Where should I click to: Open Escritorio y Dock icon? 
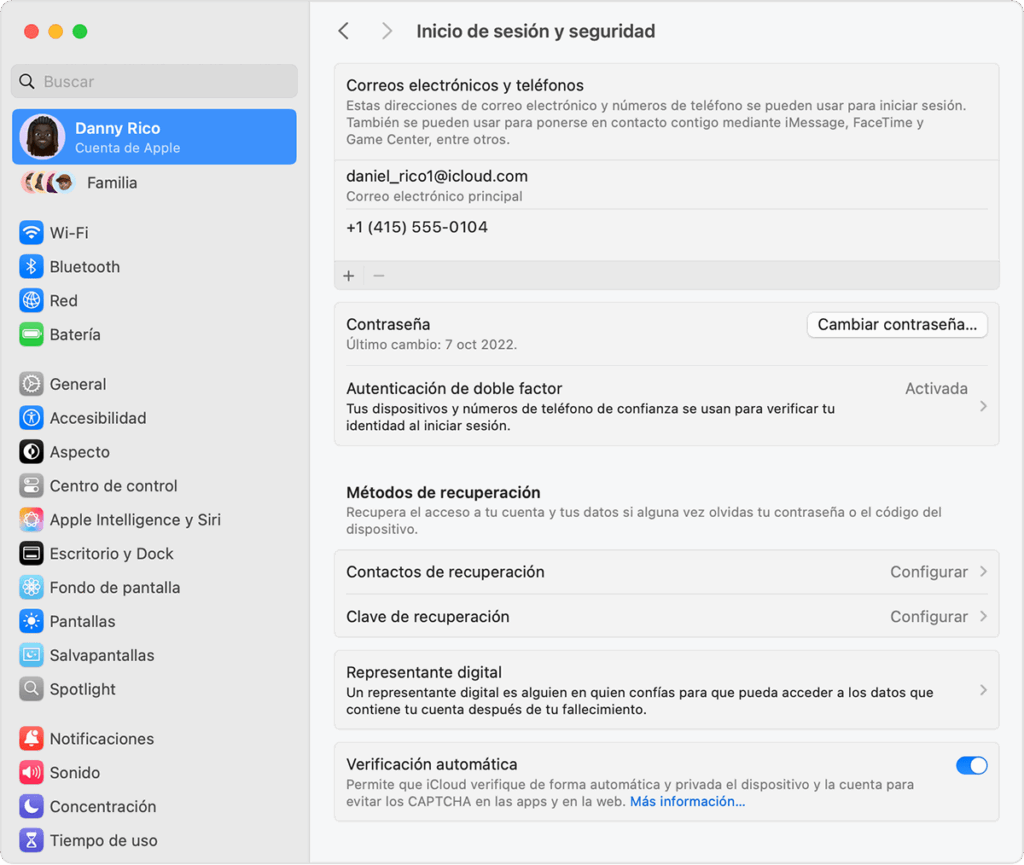point(31,554)
